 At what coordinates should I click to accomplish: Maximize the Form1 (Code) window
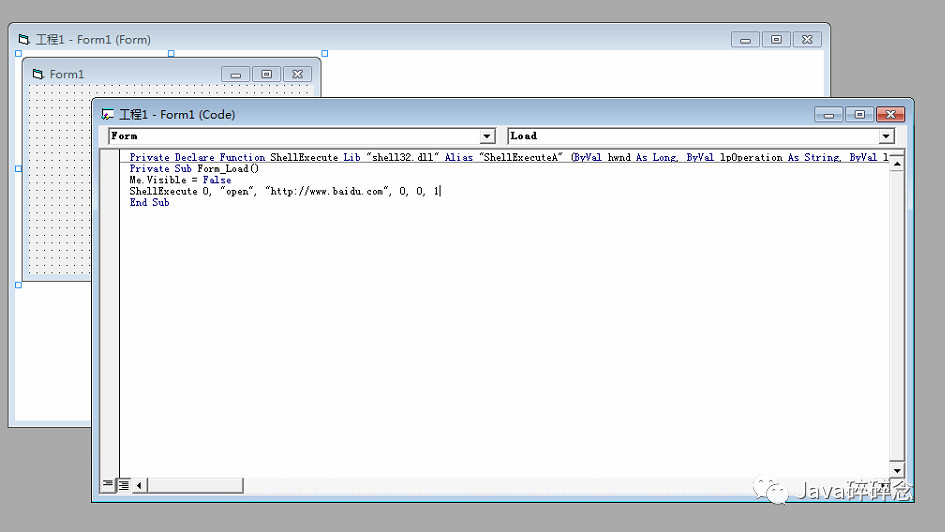tap(859, 114)
